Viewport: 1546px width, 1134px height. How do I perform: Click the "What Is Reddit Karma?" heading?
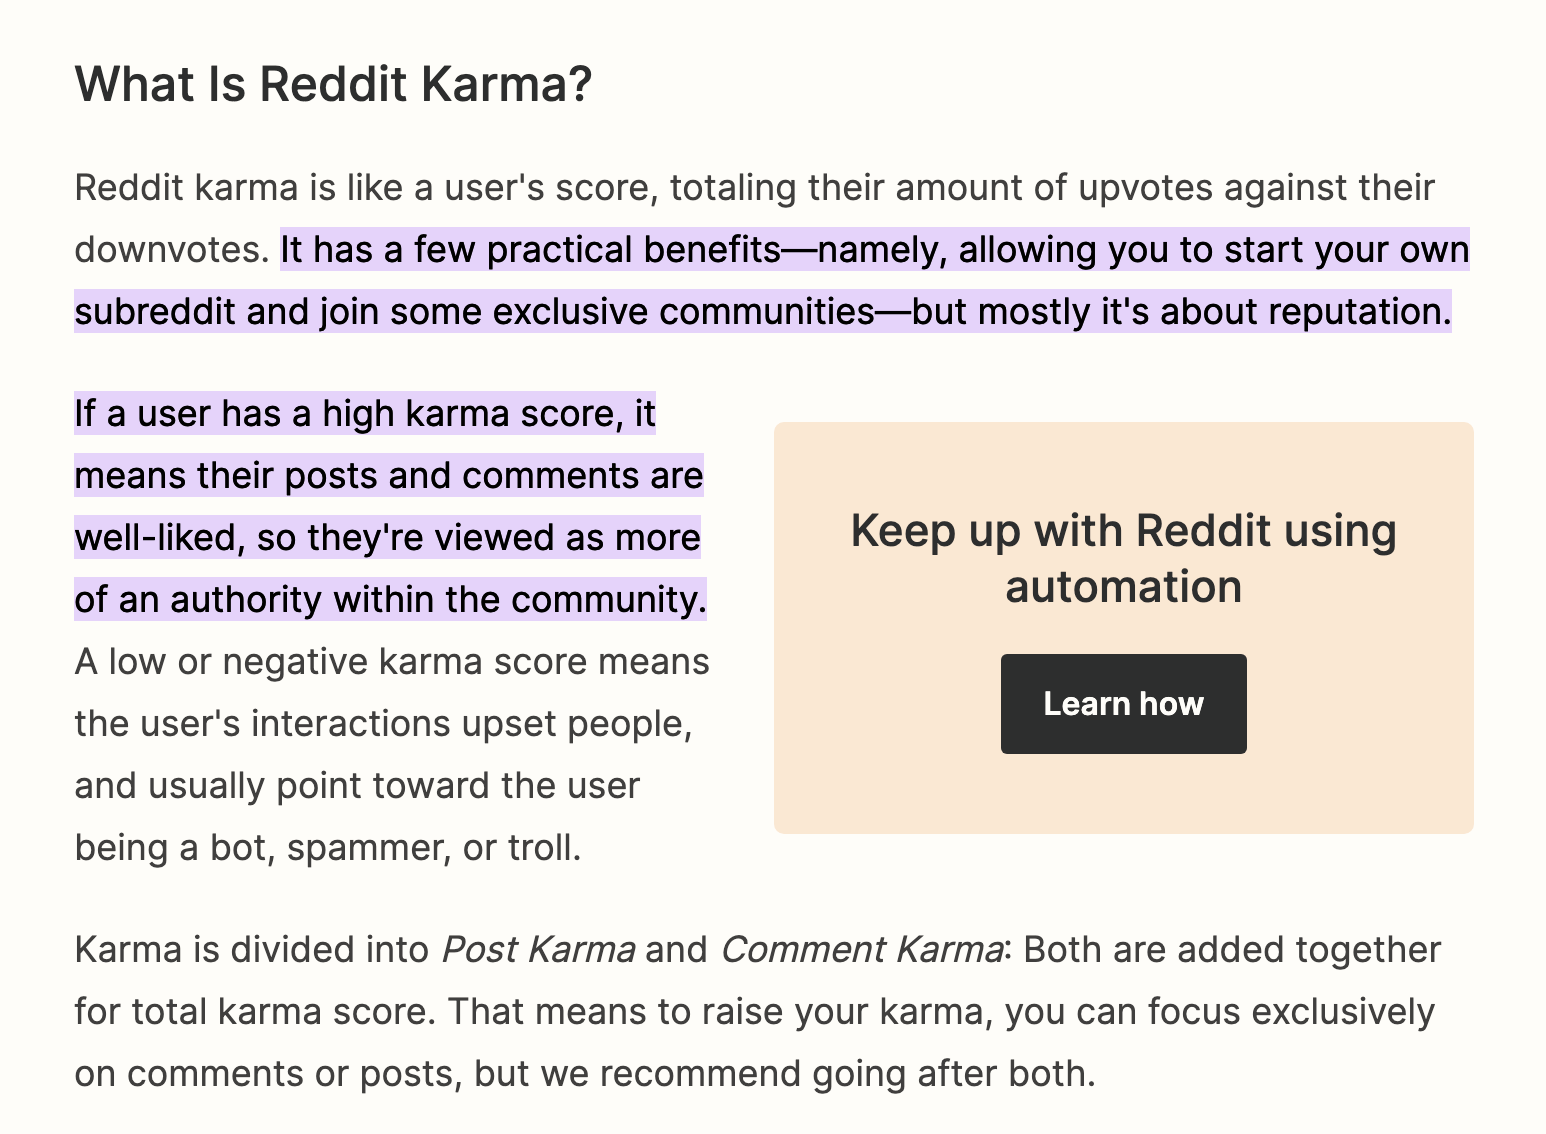point(333,84)
